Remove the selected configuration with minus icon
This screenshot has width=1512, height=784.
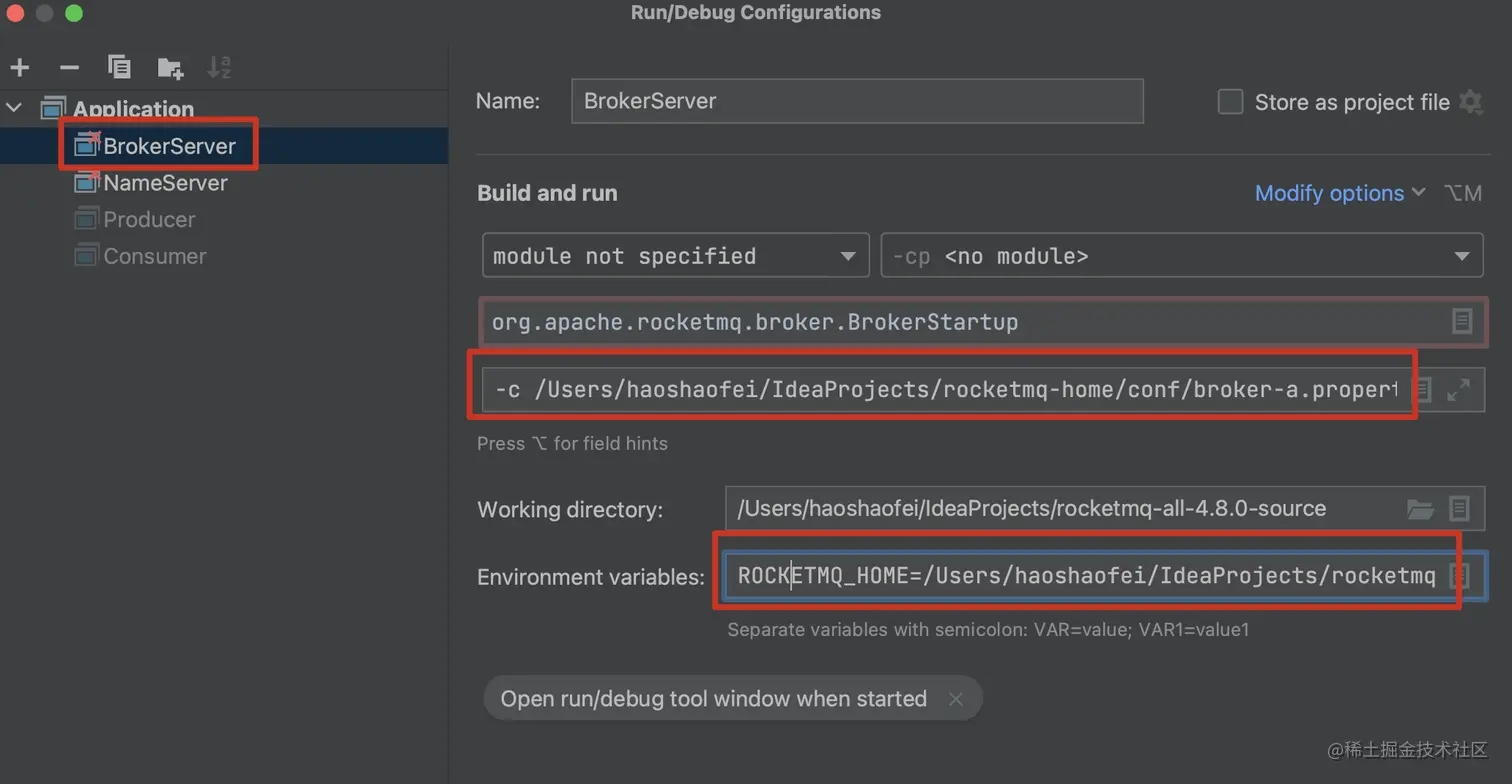(x=69, y=68)
